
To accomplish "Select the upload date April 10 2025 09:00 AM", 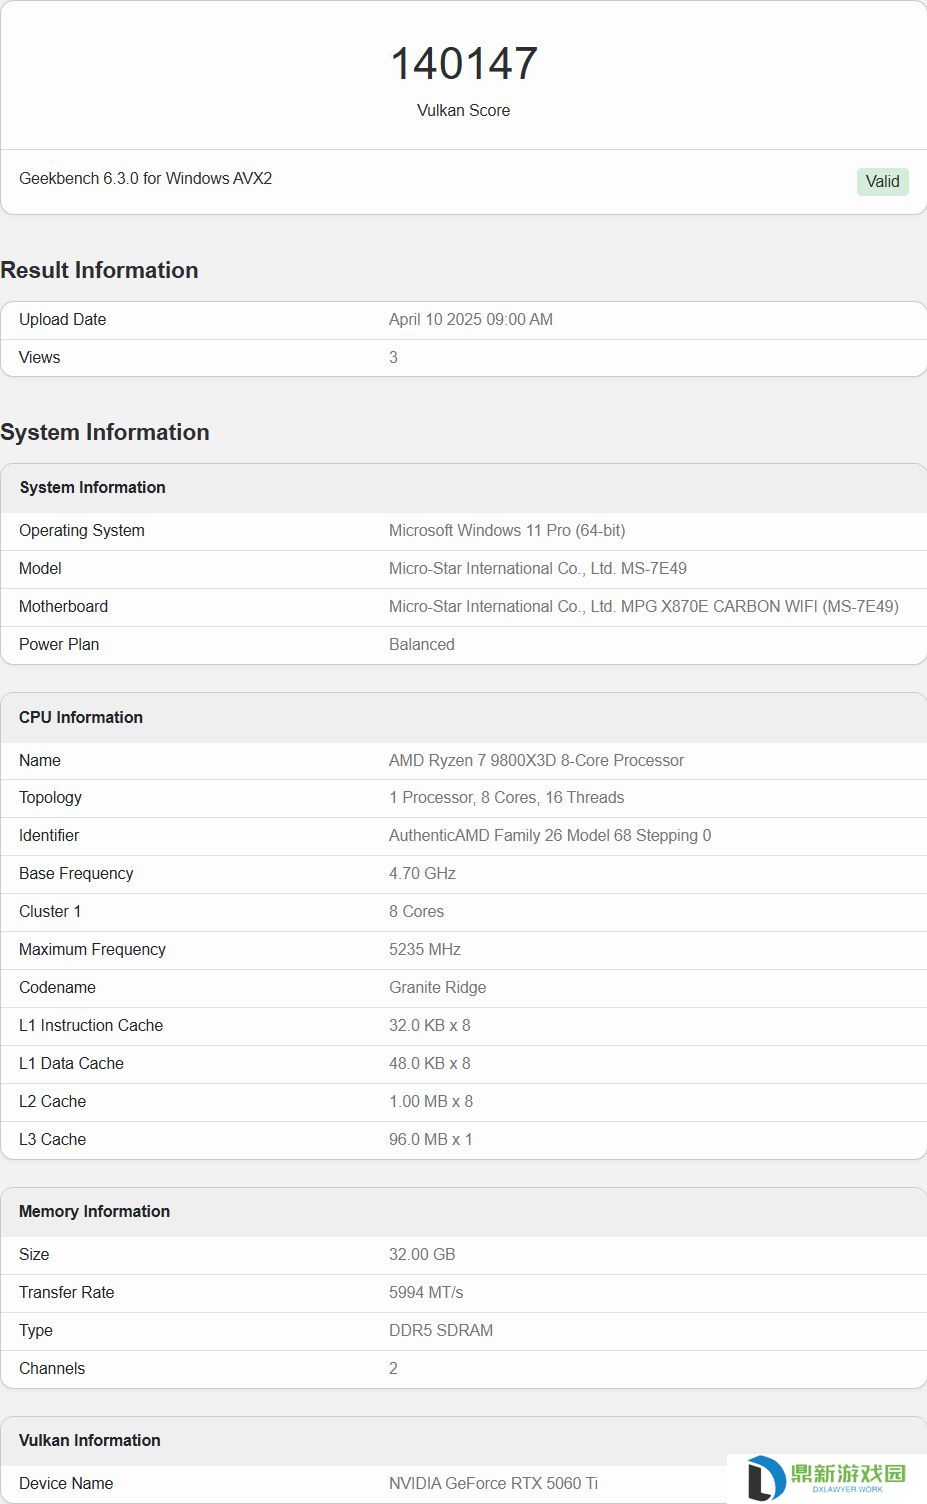I will click(471, 319).
